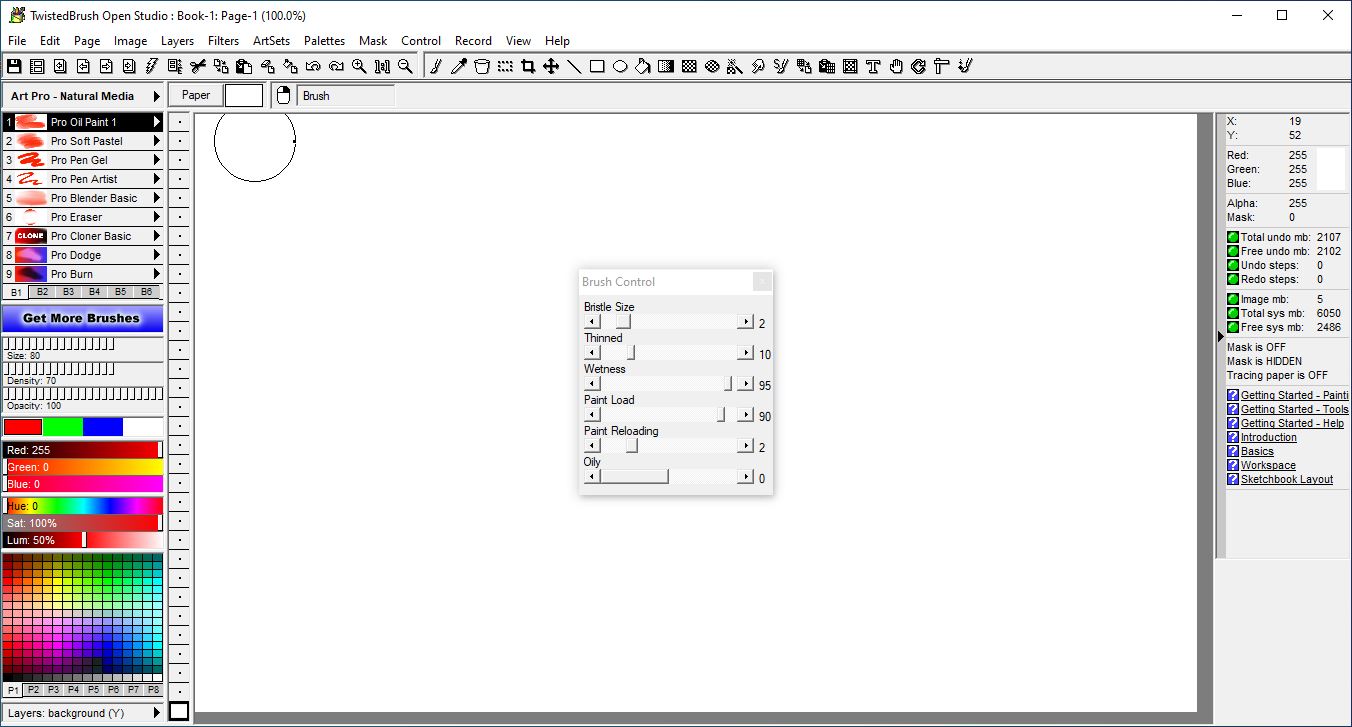The width and height of the screenshot is (1352, 727).
Task: Expand arrow next to Pro Eraser
Action: [157, 217]
